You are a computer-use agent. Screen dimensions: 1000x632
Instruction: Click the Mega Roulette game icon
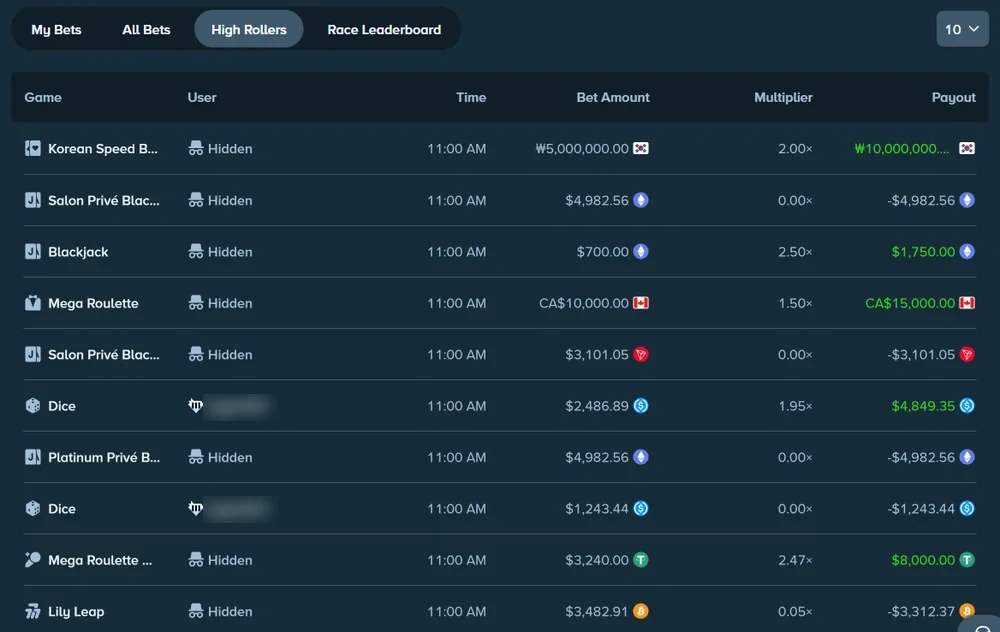coord(33,303)
